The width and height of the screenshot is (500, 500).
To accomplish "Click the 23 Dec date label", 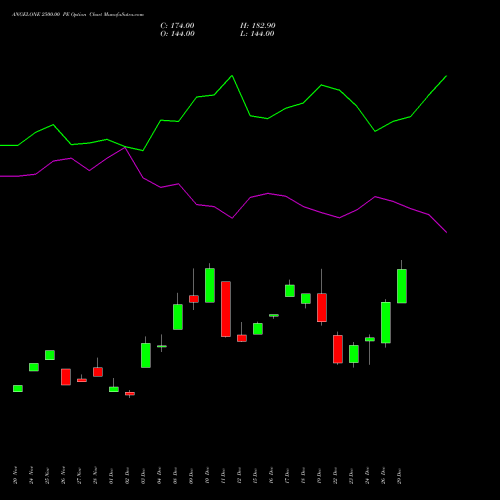I will click(351, 476).
